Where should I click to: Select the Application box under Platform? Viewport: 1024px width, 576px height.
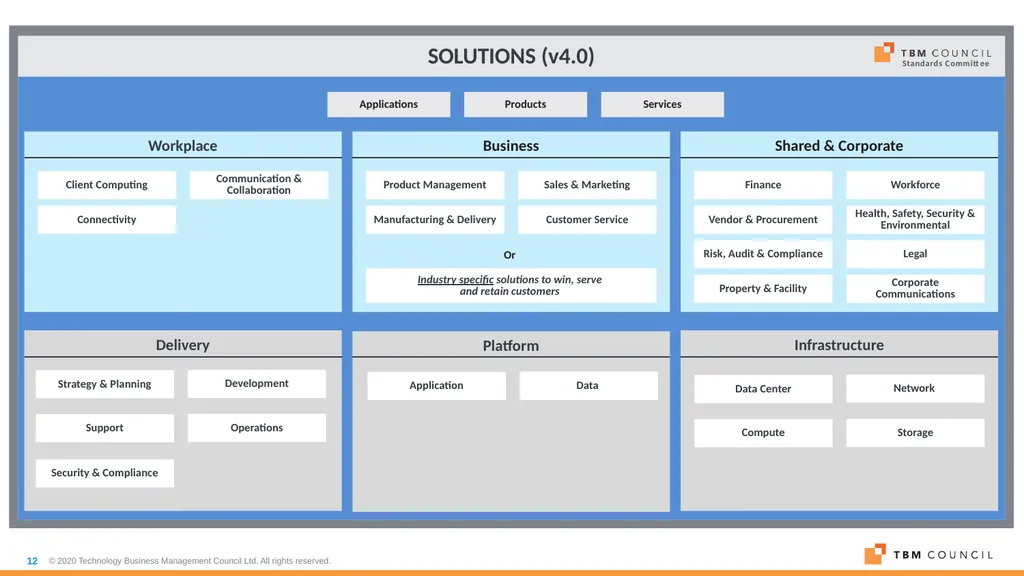[x=436, y=386]
